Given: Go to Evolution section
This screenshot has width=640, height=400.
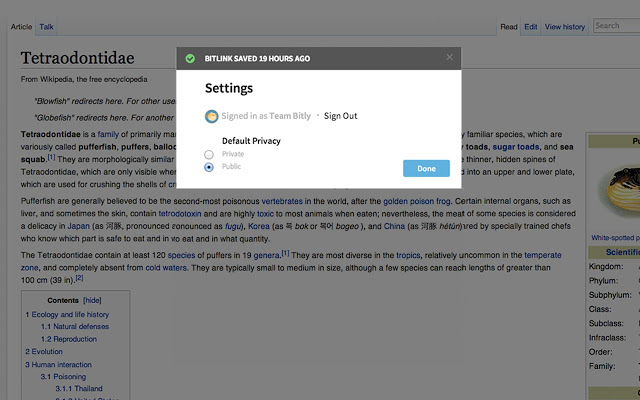Looking at the screenshot, I should pyautogui.click(x=44, y=351).
